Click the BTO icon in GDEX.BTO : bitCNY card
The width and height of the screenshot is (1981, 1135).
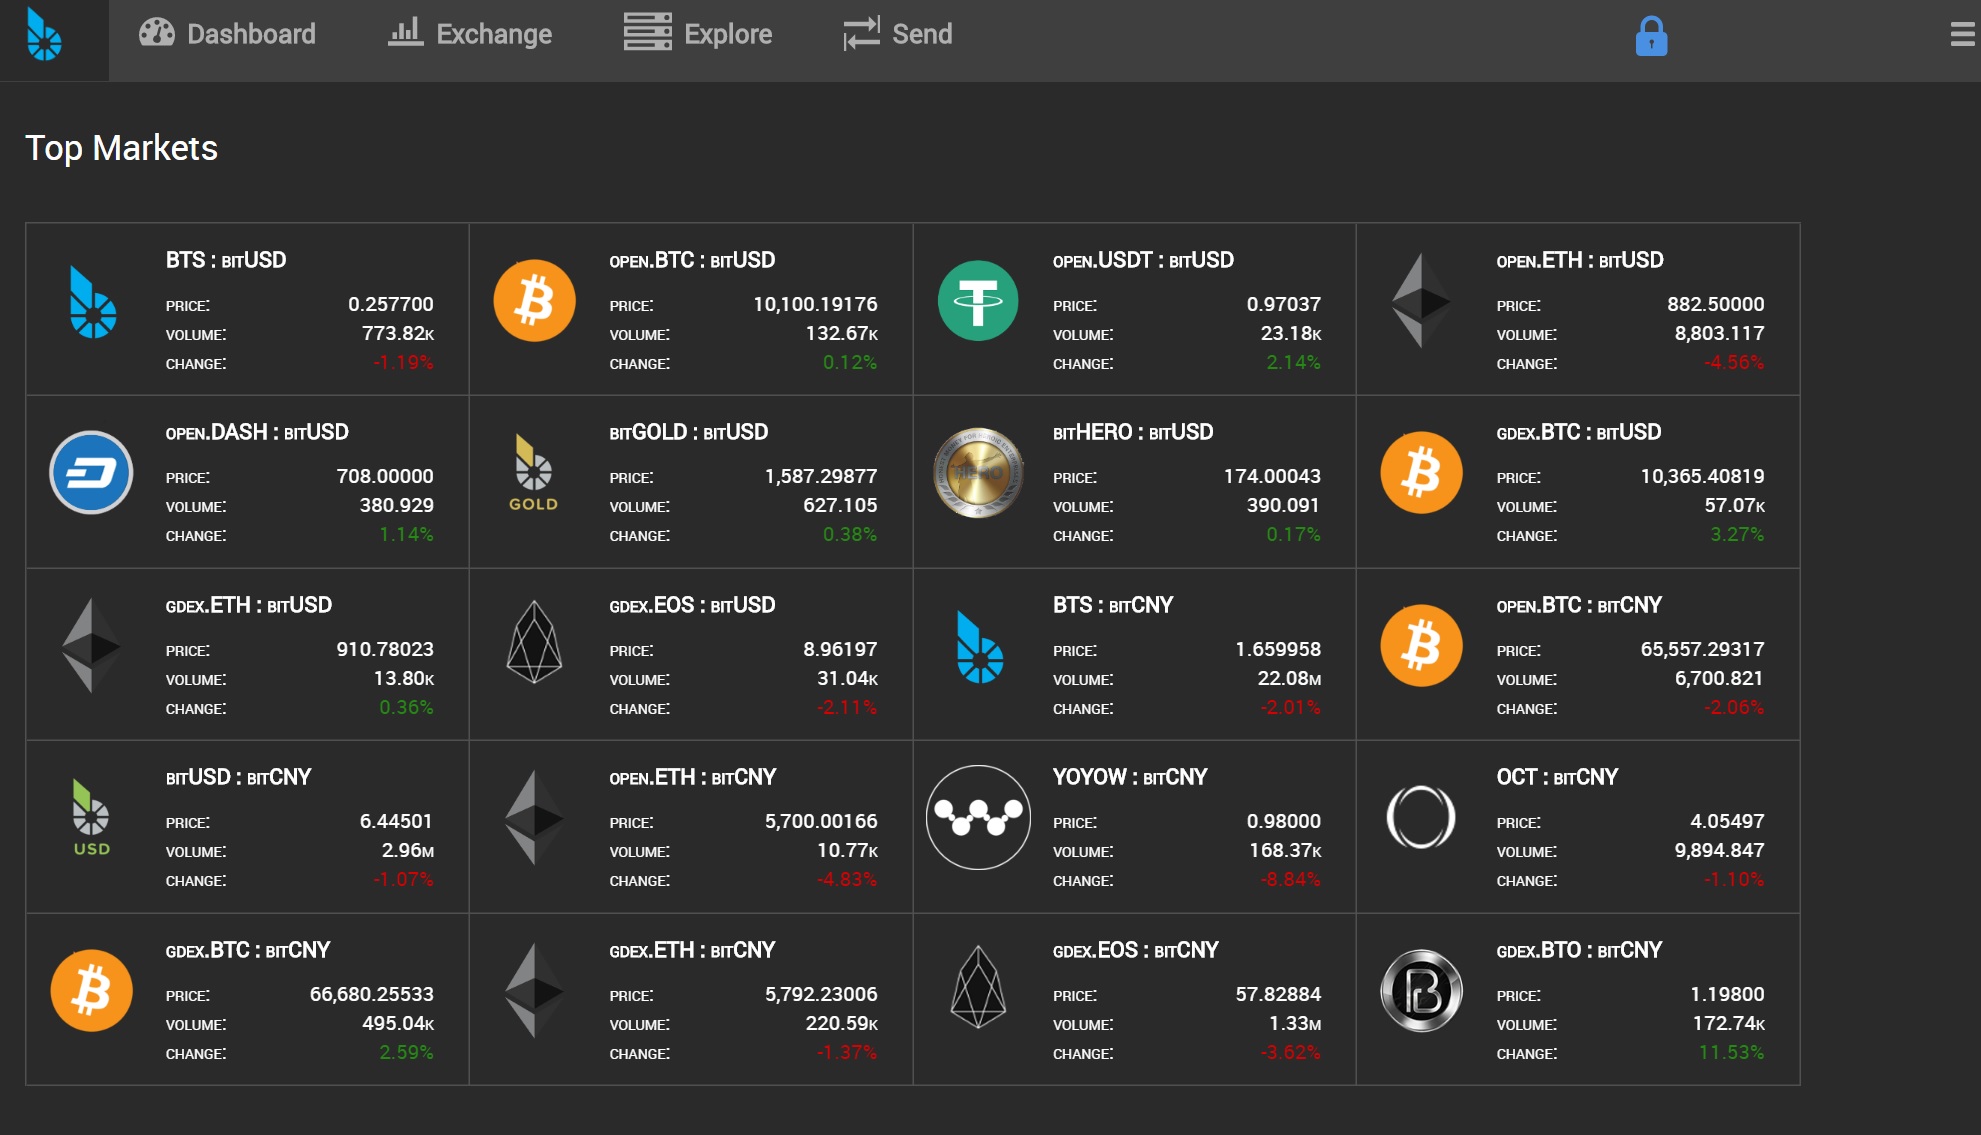(1421, 990)
